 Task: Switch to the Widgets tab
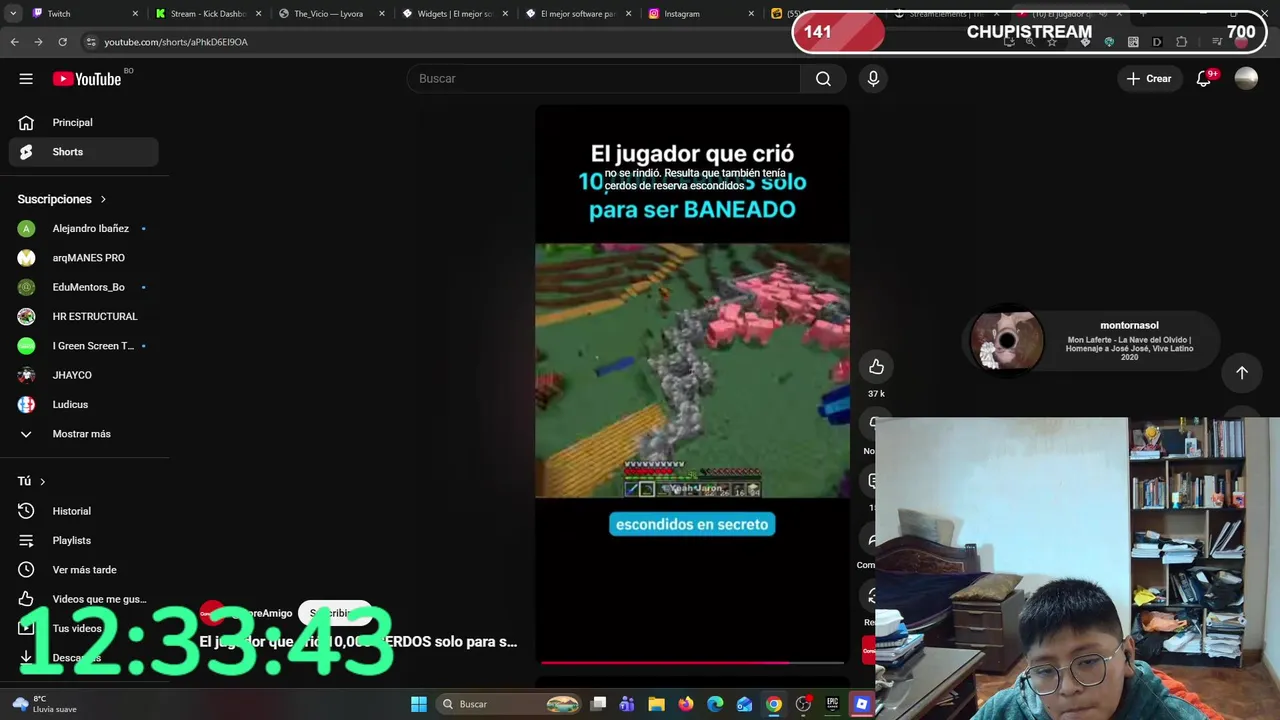[453, 14]
